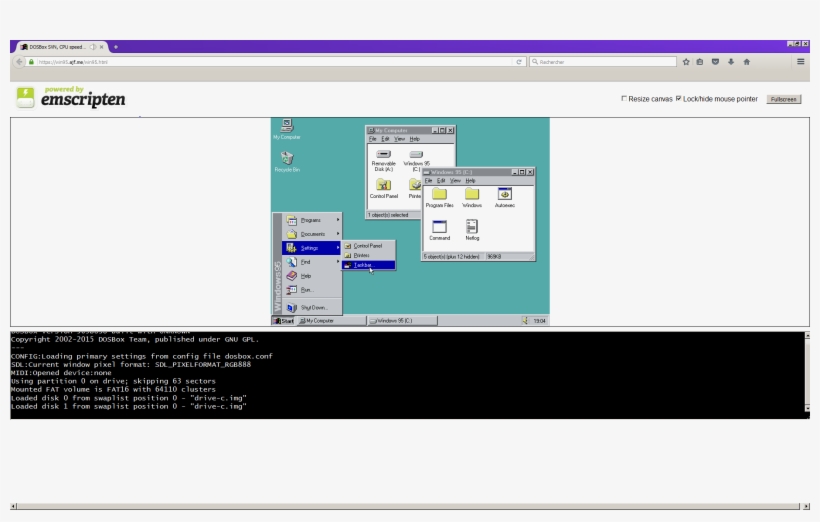The width and height of the screenshot is (820, 522).
Task: Close the DOSBox SVN browser tab
Action: click(101, 47)
